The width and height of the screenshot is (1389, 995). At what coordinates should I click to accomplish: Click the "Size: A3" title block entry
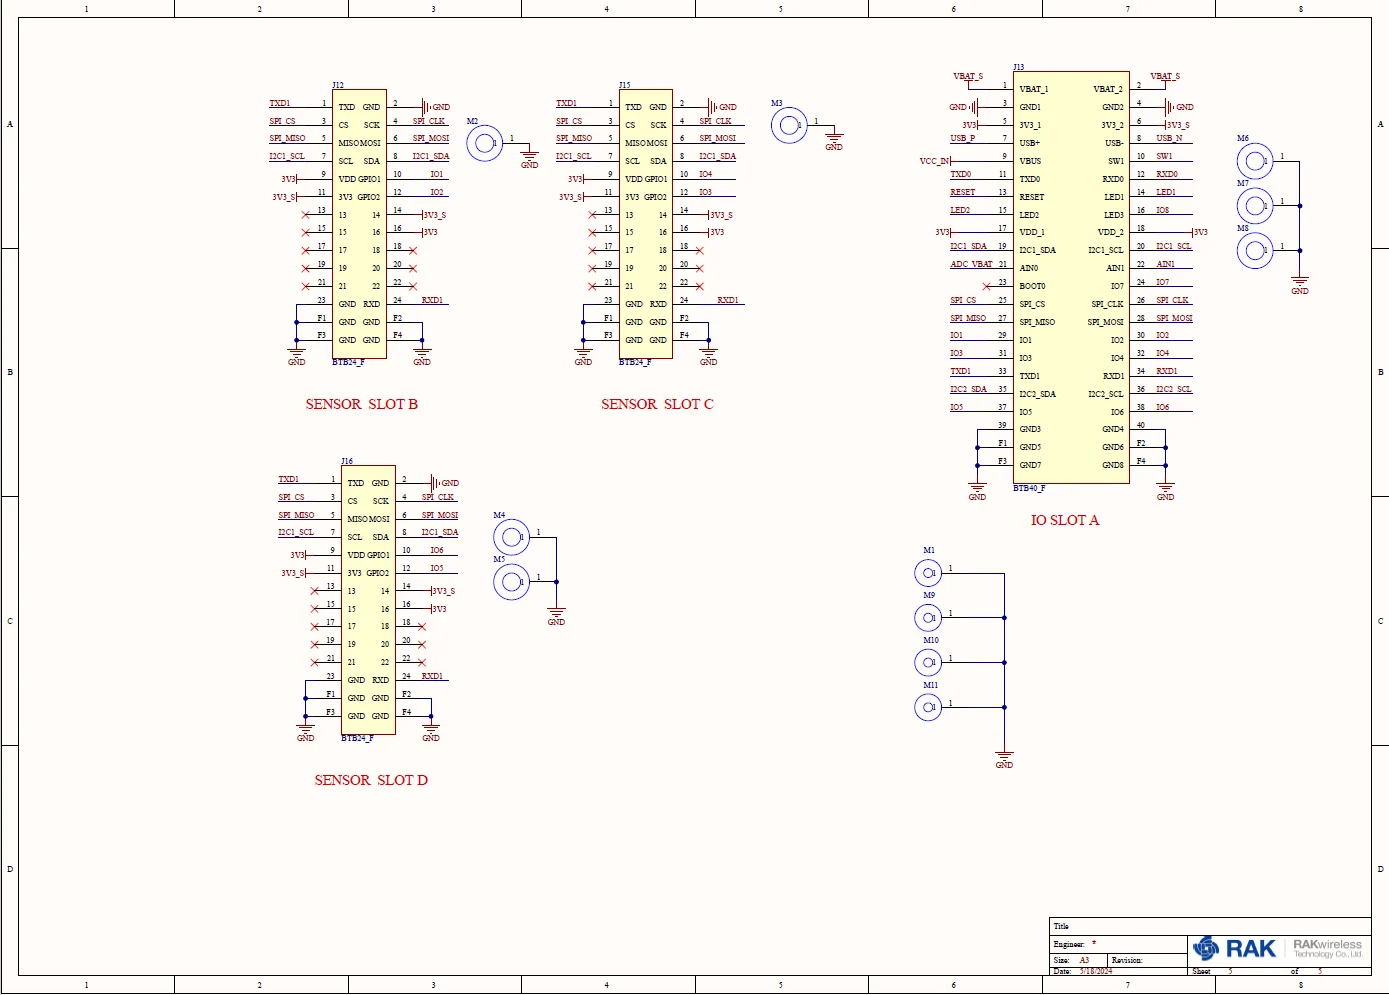[x=1071, y=960]
